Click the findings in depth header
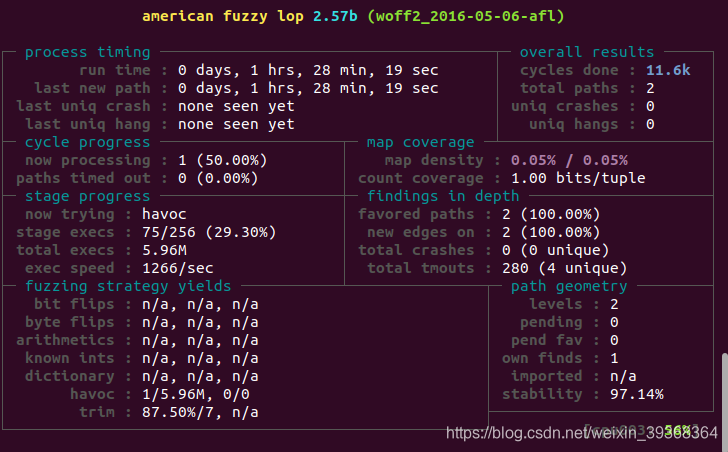 pos(443,197)
